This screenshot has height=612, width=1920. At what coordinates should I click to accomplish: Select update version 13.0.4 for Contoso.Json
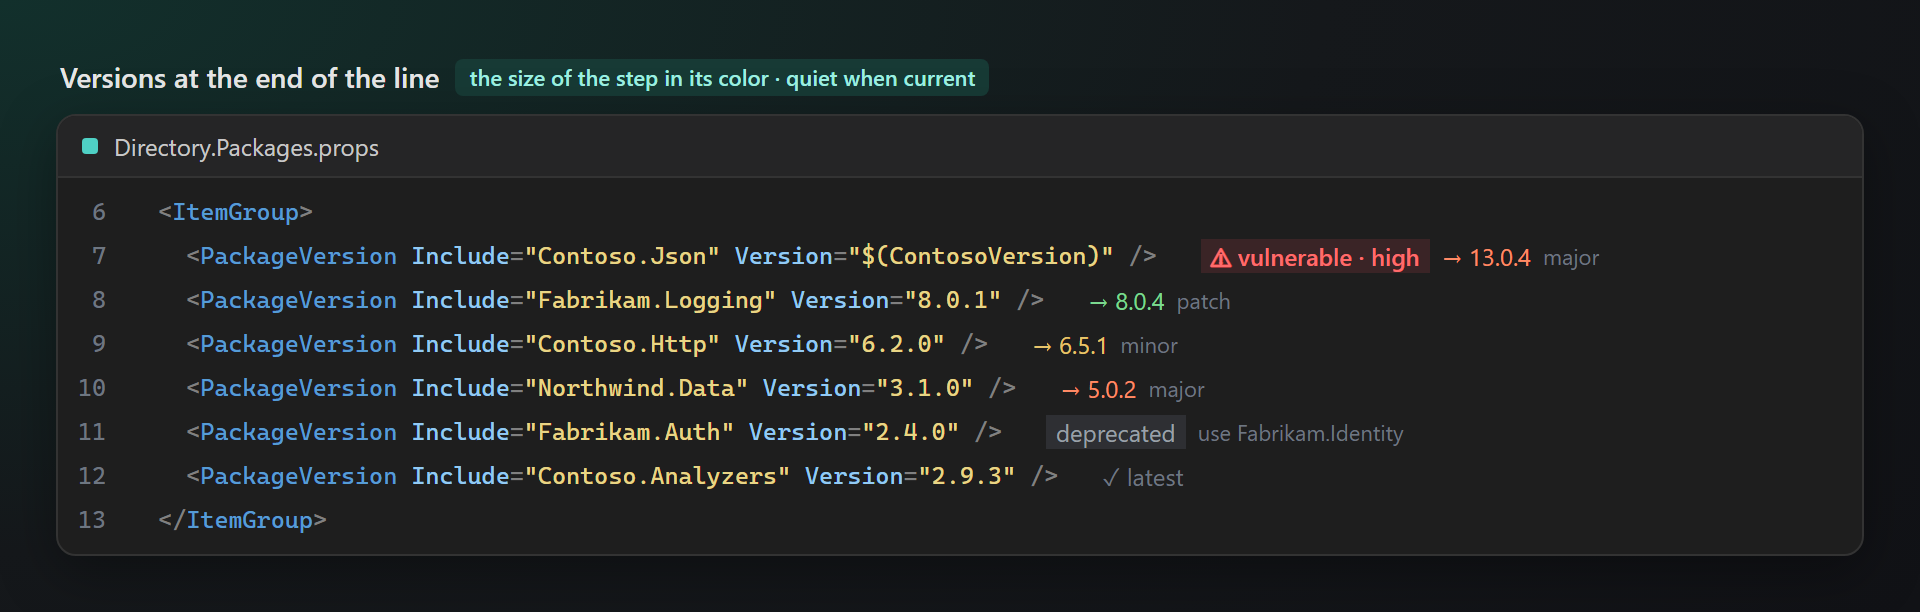(x=1499, y=258)
